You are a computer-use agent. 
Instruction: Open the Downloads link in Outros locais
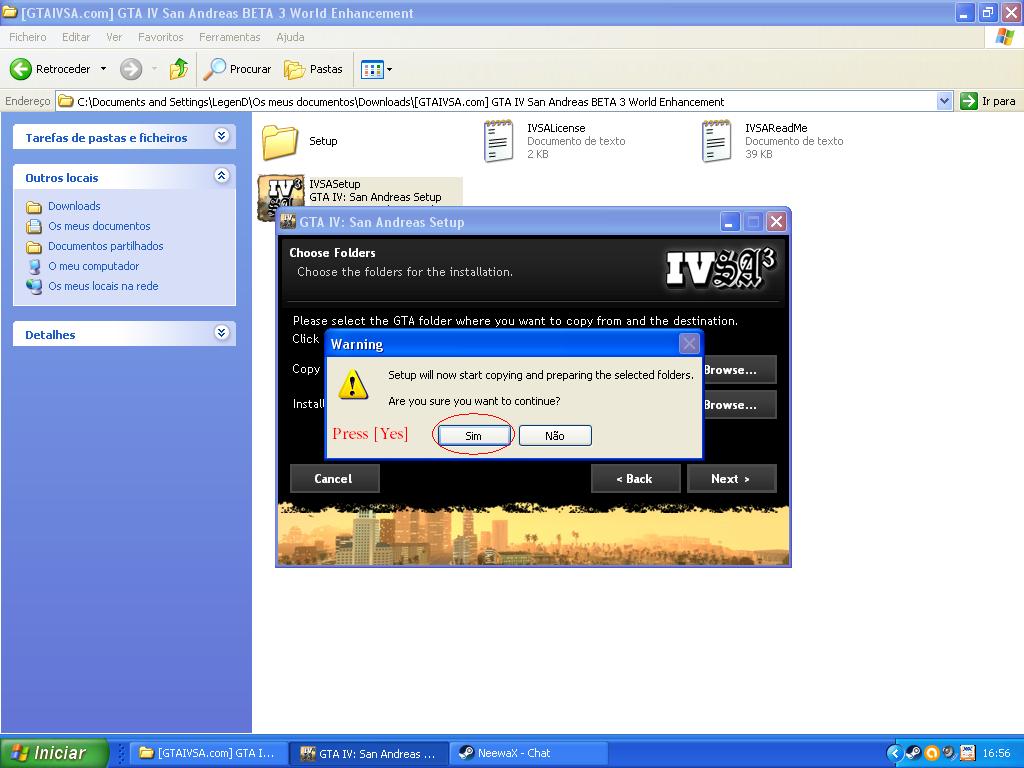click(74, 206)
